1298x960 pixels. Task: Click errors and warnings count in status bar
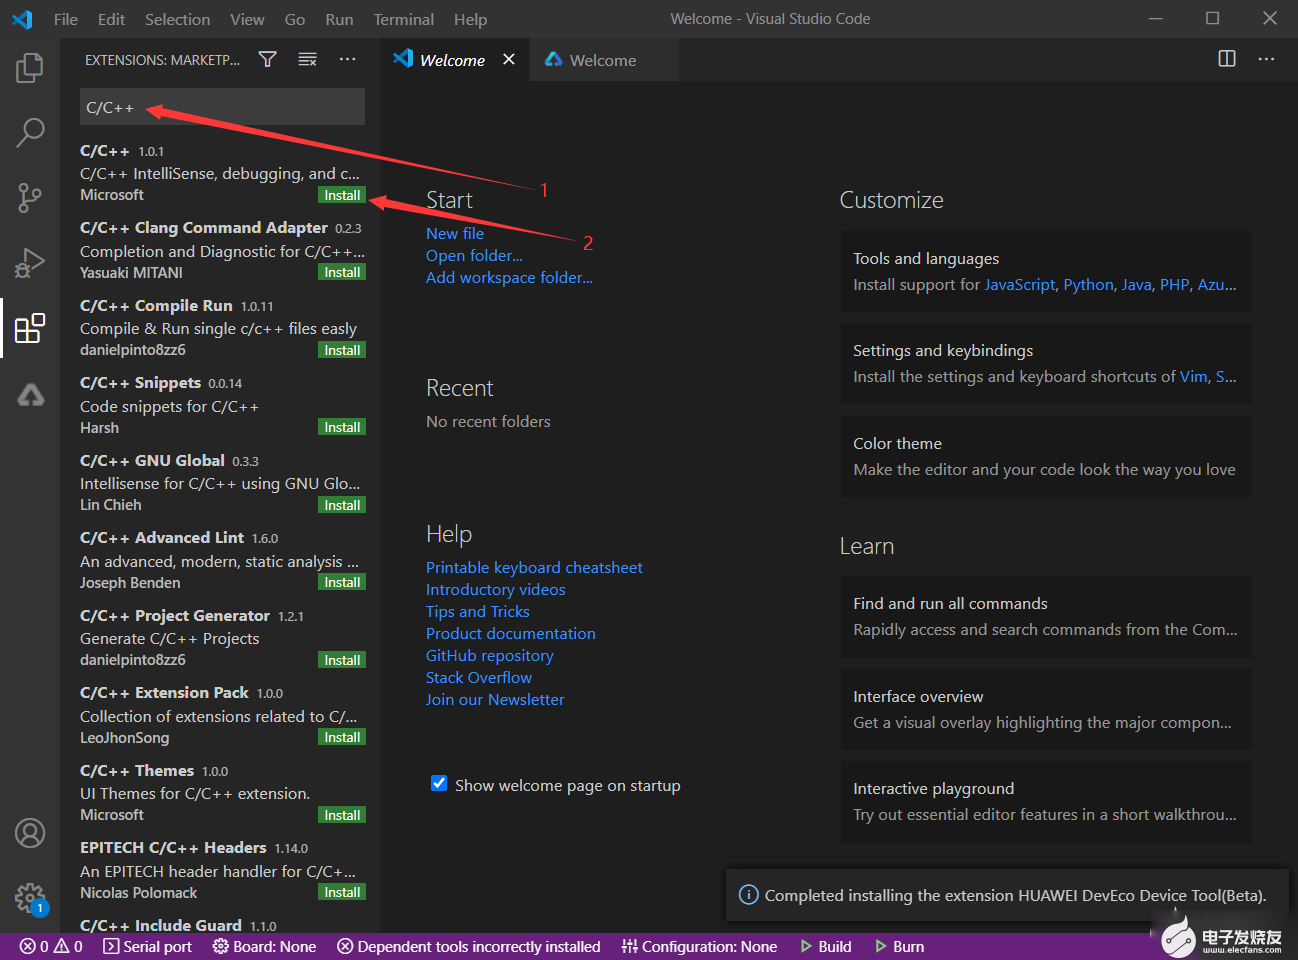coord(51,946)
